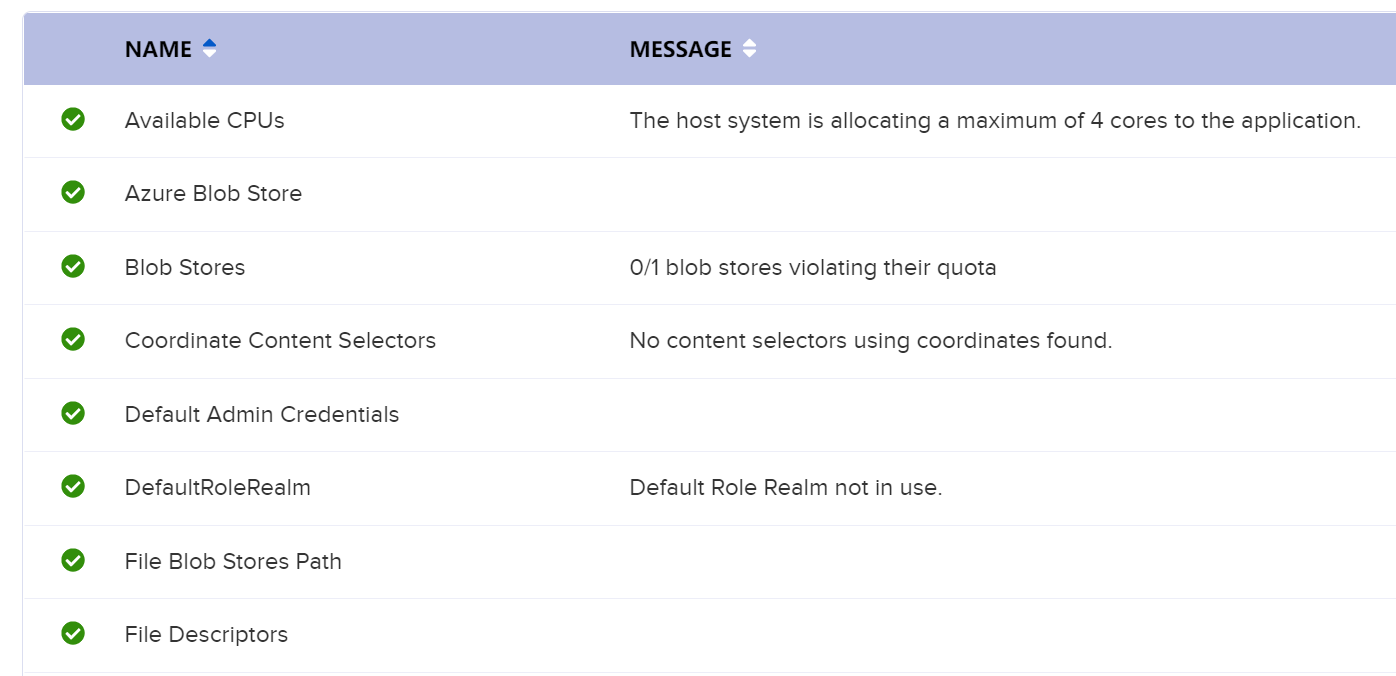Click the blob stores quota violation message
The width and height of the screenshot is (1396, 676).
(813, 267)
